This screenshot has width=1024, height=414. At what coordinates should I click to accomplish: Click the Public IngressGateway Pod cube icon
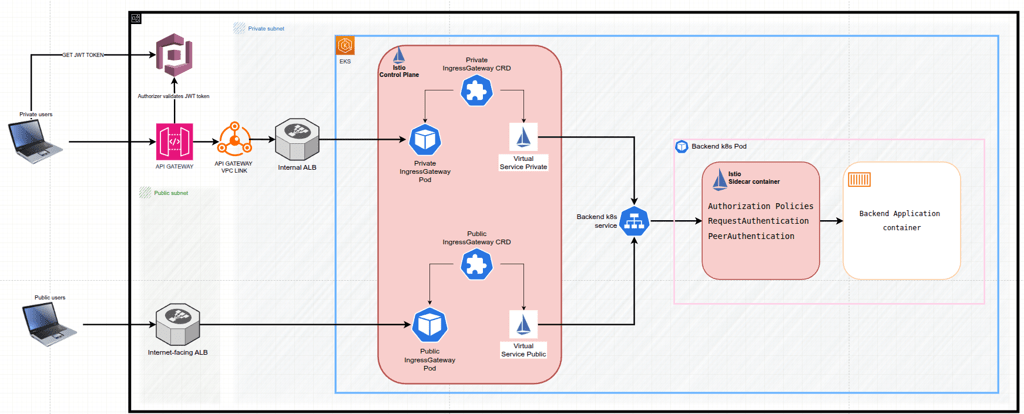[429, 324]
